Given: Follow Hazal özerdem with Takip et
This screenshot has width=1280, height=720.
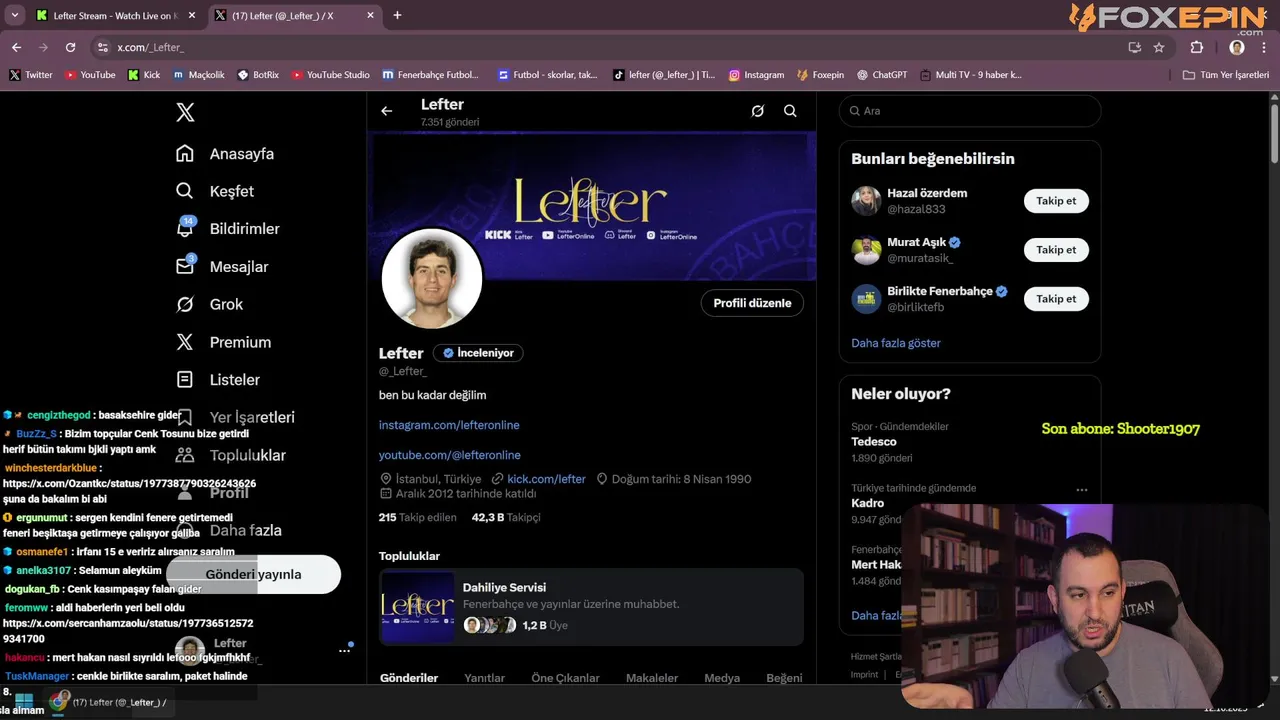Looking at the screenshot, I should point(1056,201).
